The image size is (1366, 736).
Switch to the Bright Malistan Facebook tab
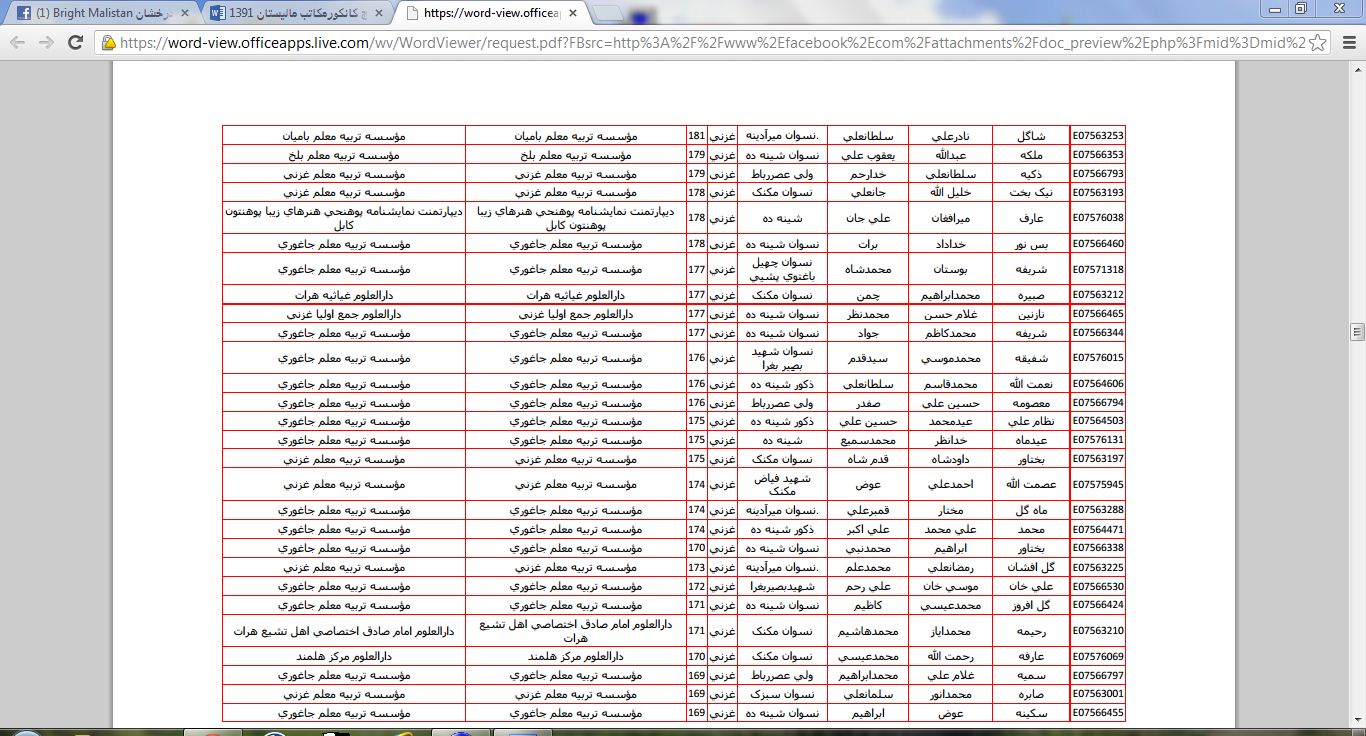click(100, 14)
